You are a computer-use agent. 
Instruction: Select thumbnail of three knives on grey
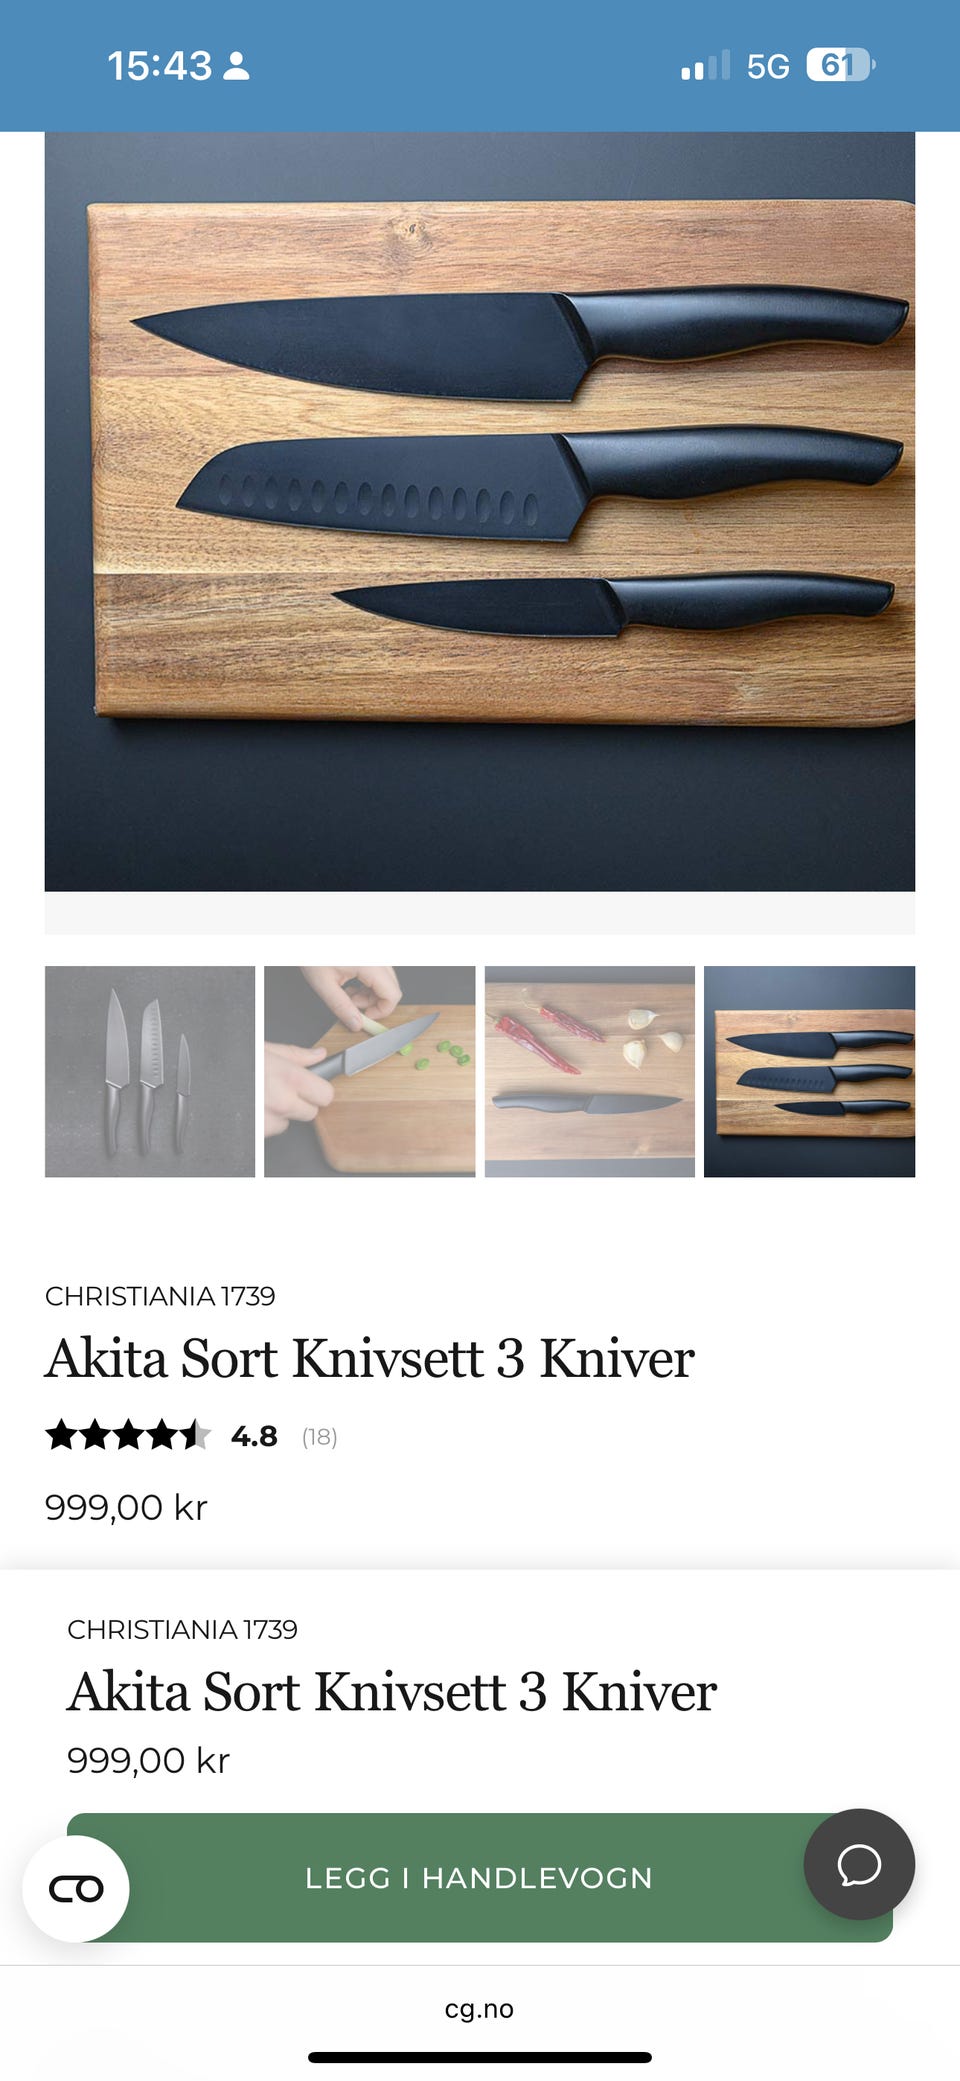point(150,1071)
